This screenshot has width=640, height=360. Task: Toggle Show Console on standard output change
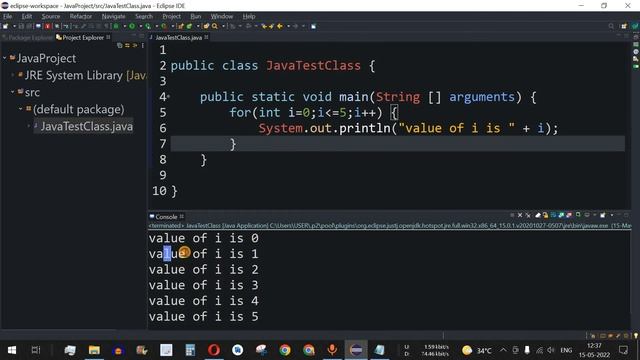pos(561,215)
